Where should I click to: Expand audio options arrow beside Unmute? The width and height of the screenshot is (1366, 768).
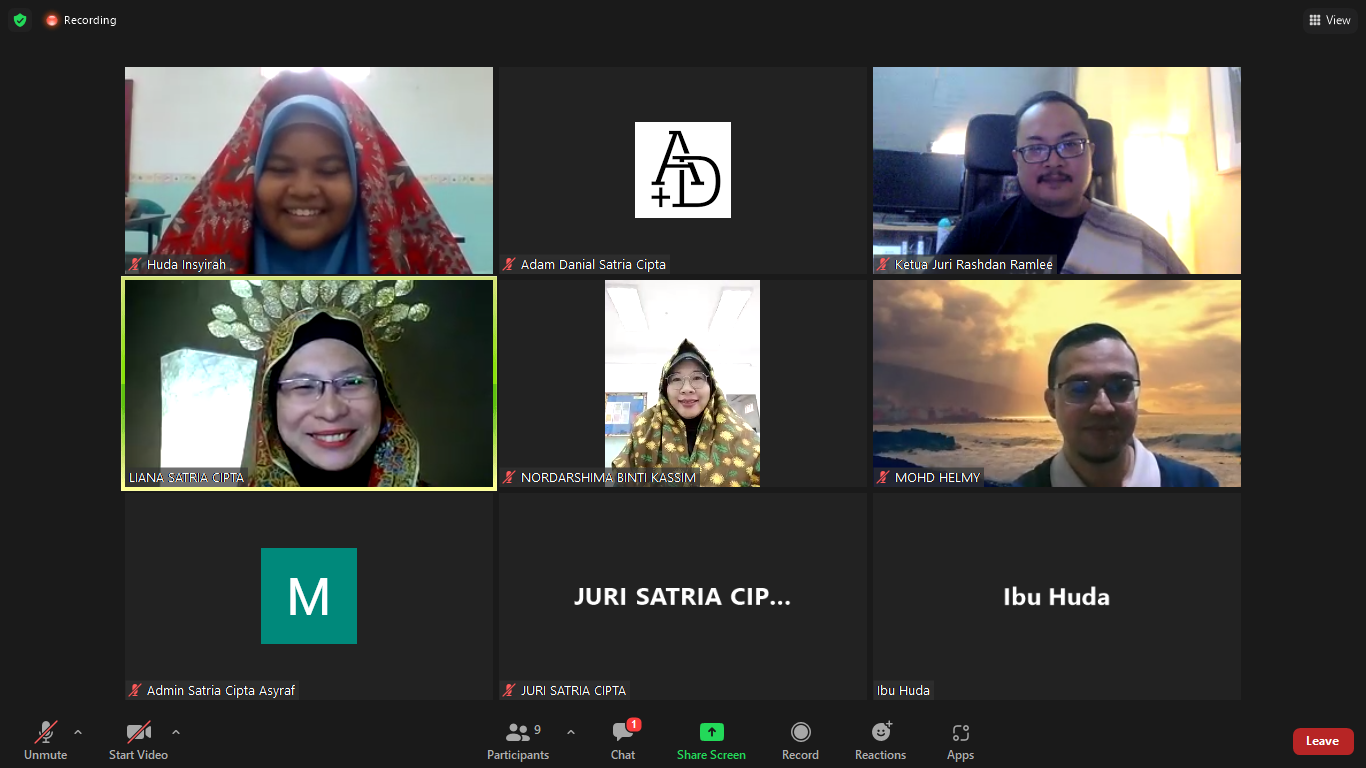[x=78, y=732]
